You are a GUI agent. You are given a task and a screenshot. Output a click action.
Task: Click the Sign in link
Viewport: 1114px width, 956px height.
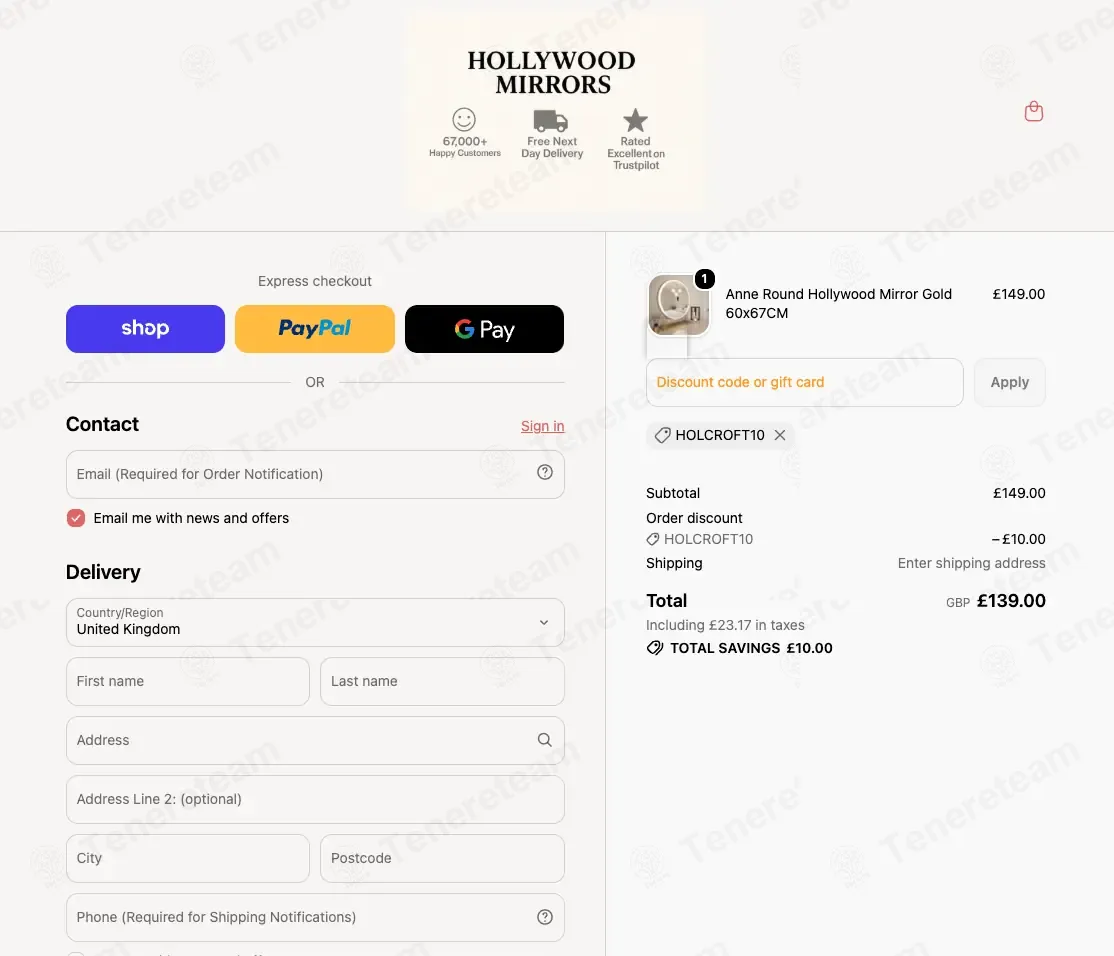[x=543, y=425]
